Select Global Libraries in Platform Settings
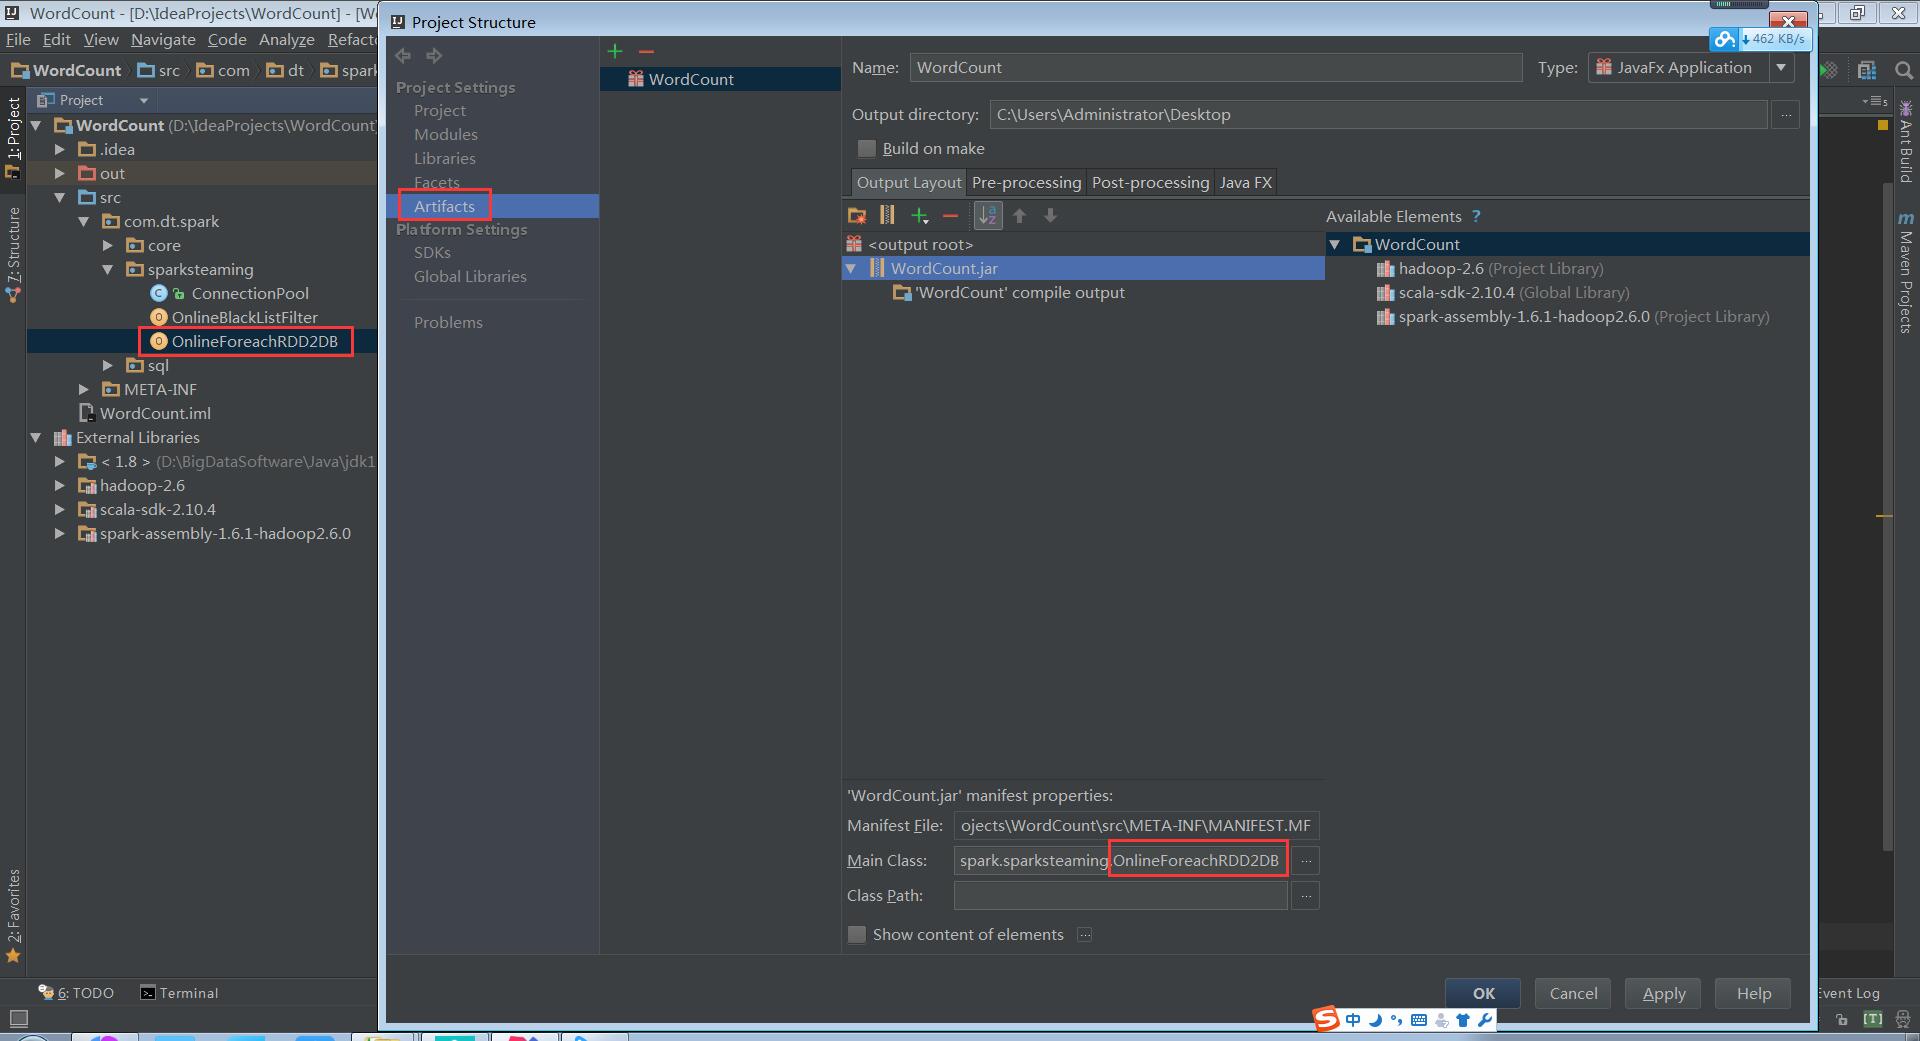The height and width of the screenshot is (1041, 1920). click(x=470, y=277)
